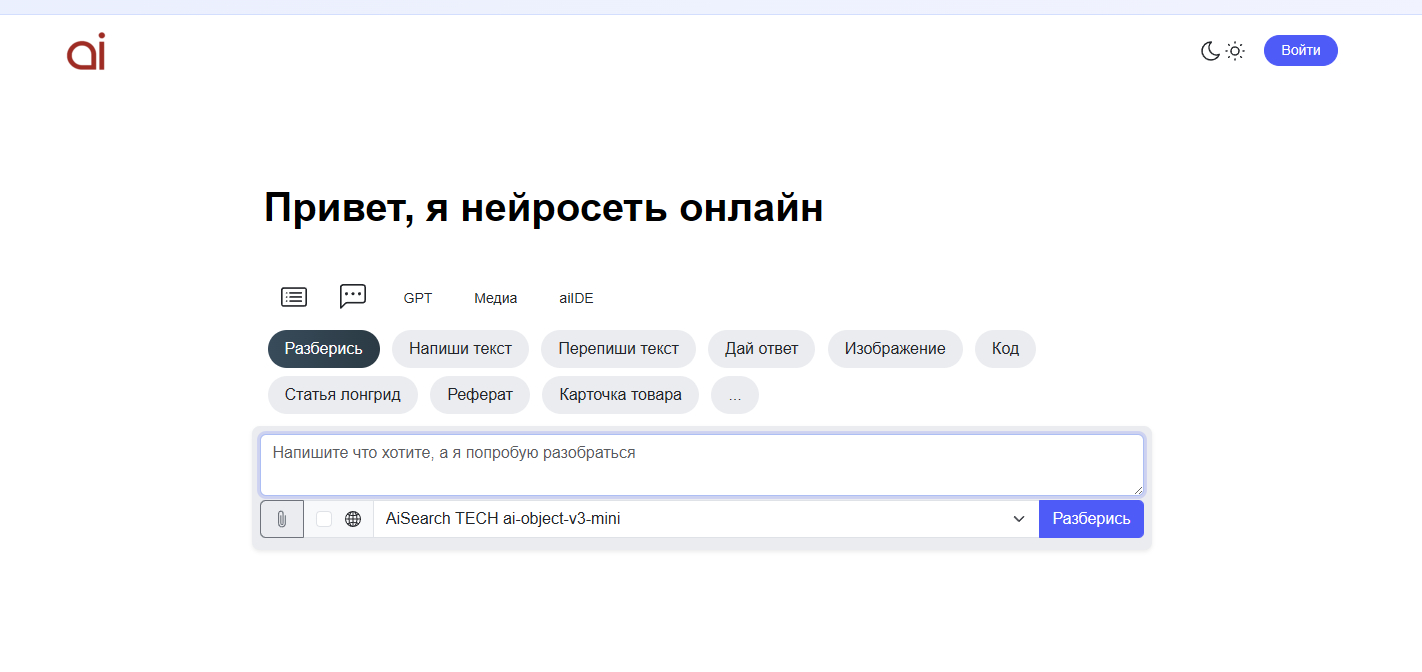The image size is (1422, 672).
Task: Attach a file with paperclip icon
Action: click(x=282, y=519)
